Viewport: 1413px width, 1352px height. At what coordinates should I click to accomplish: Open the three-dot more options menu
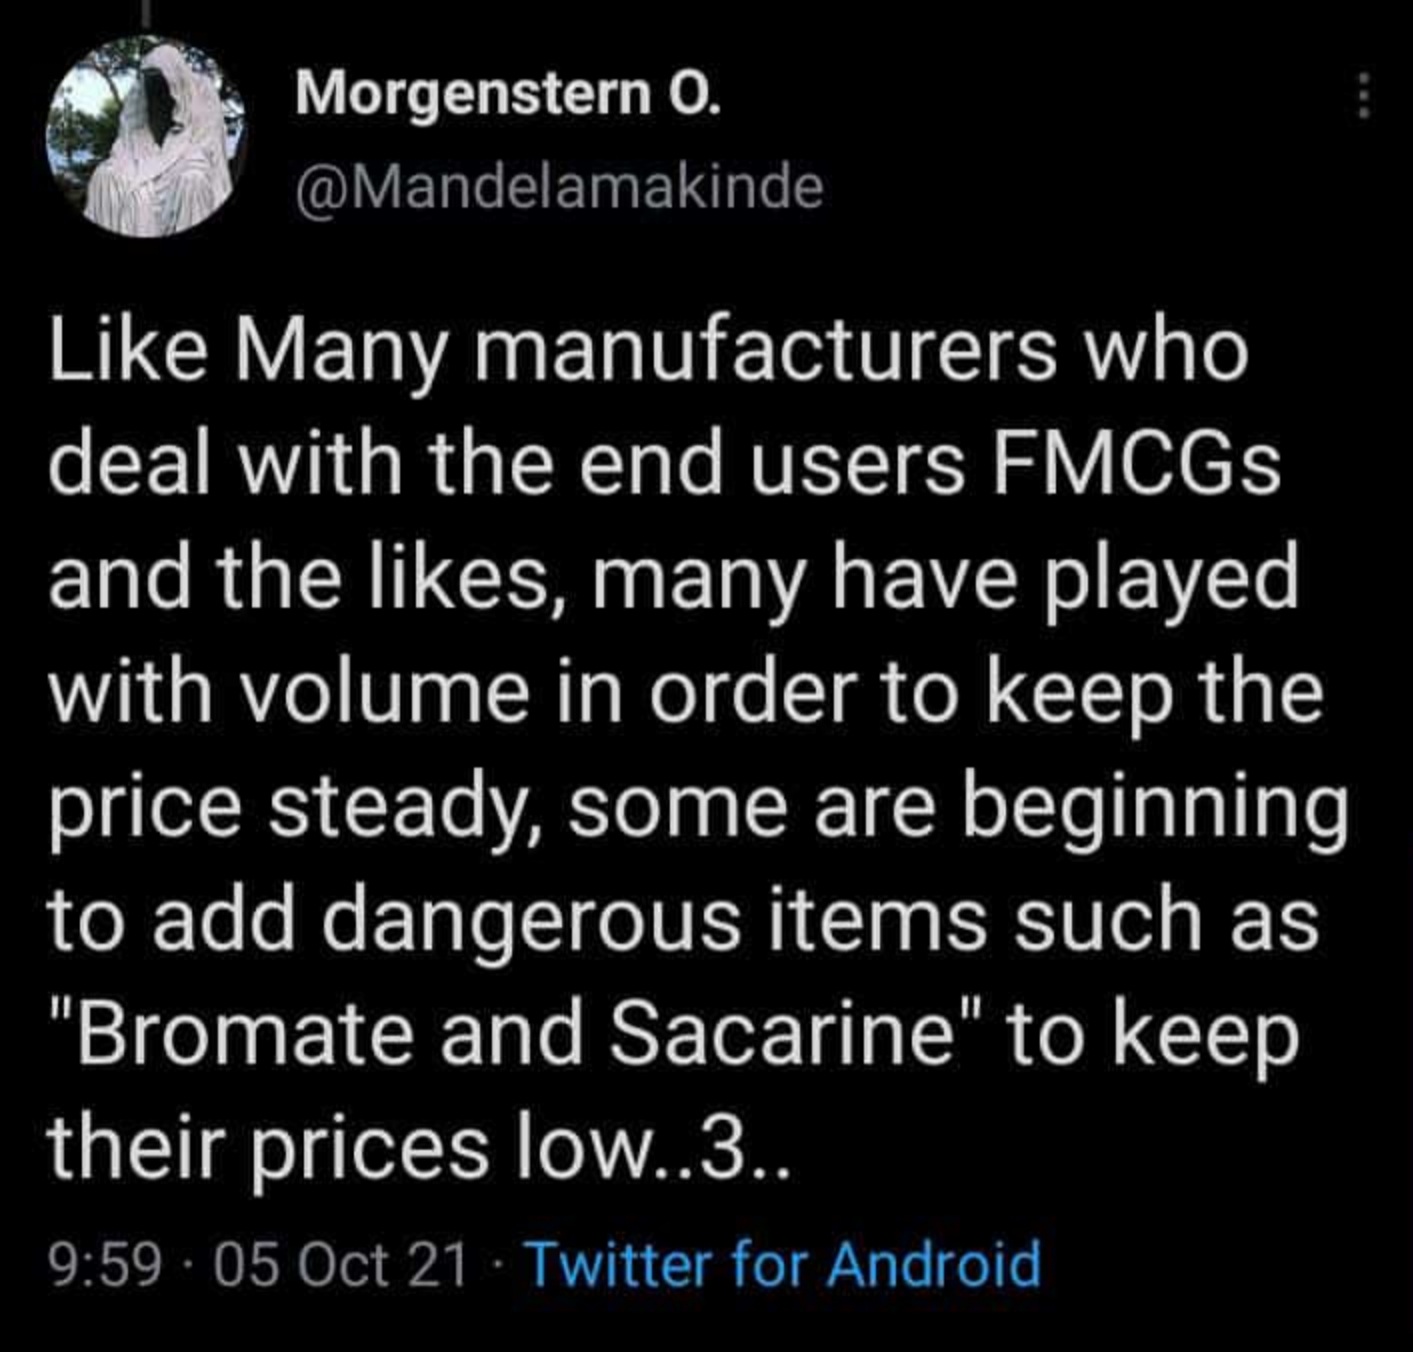tap(1362, 98)
